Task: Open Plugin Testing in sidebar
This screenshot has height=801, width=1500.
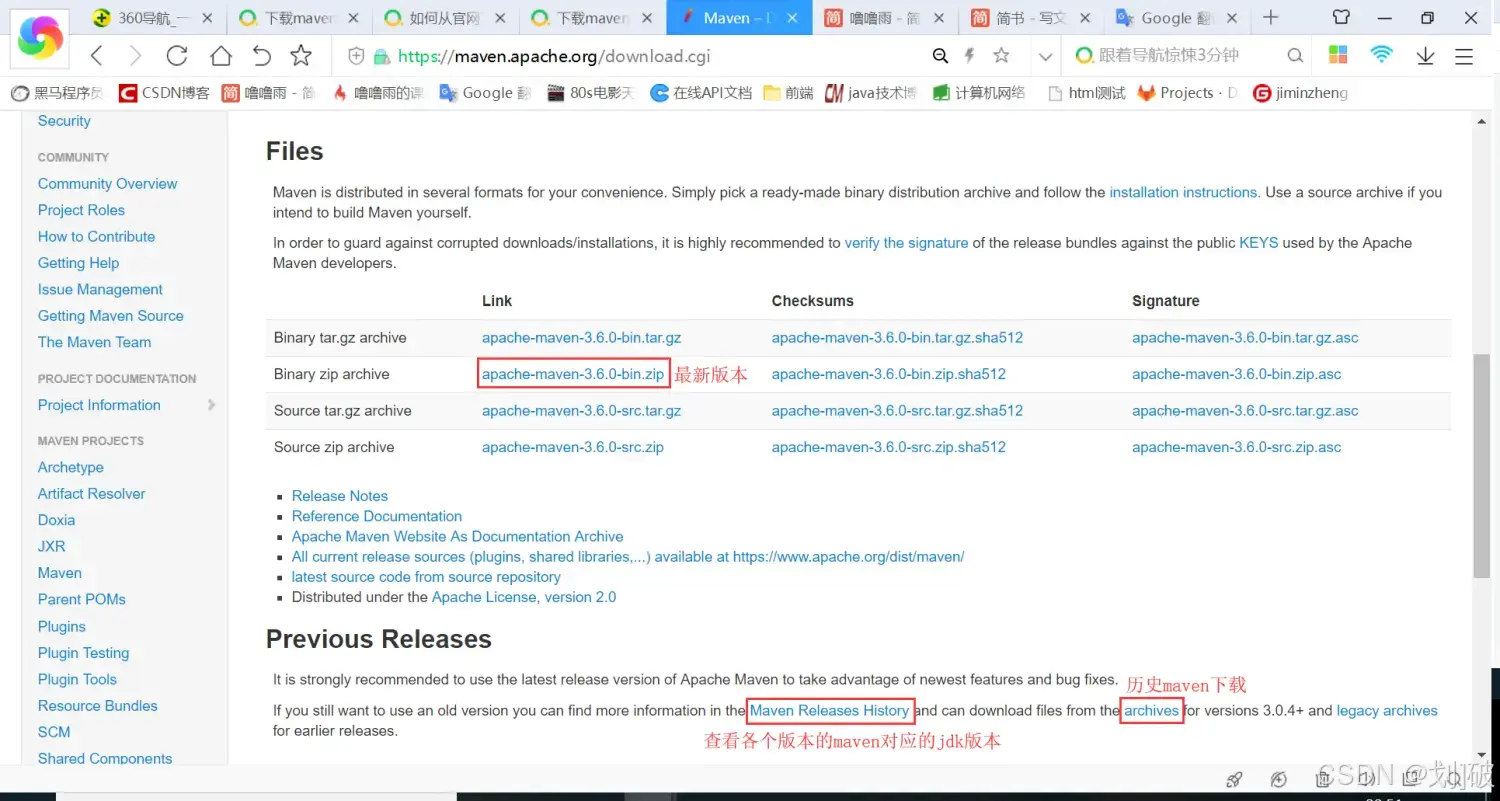Action: point(83,653)
